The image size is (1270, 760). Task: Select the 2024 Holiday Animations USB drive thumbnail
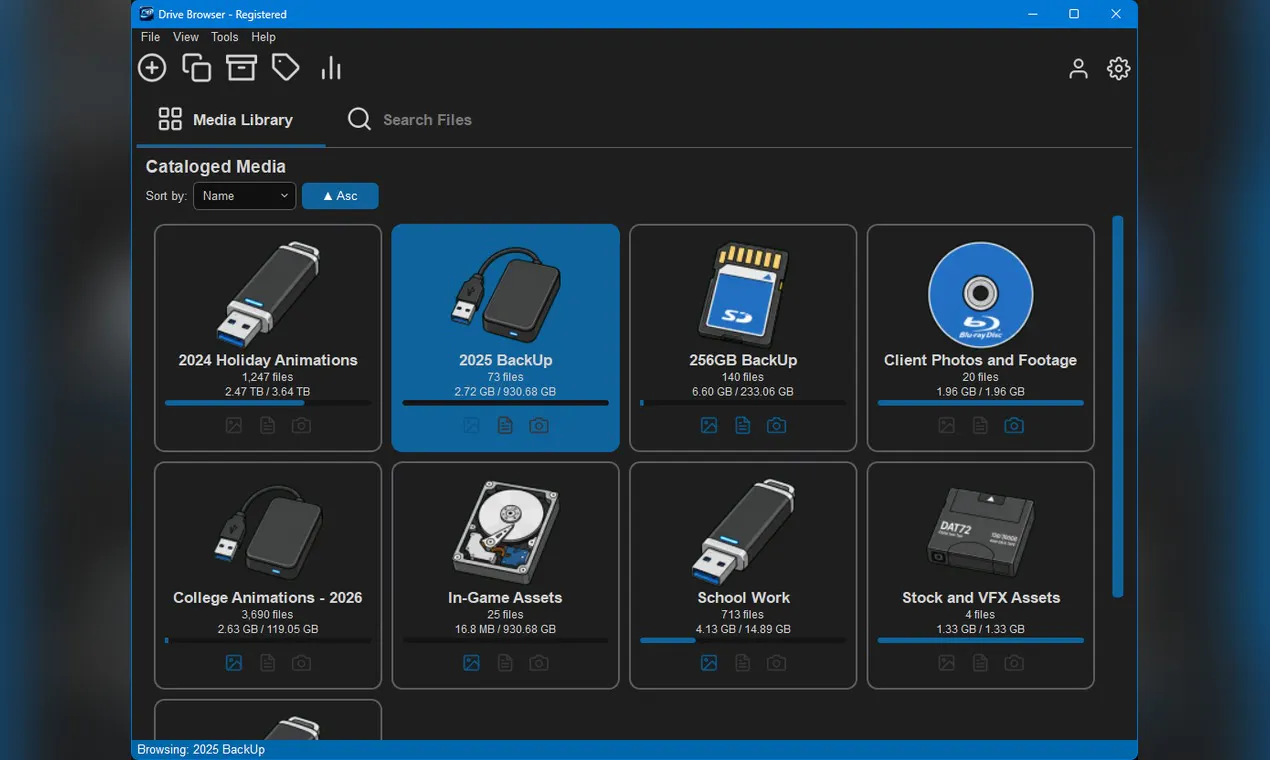[268, 294]
